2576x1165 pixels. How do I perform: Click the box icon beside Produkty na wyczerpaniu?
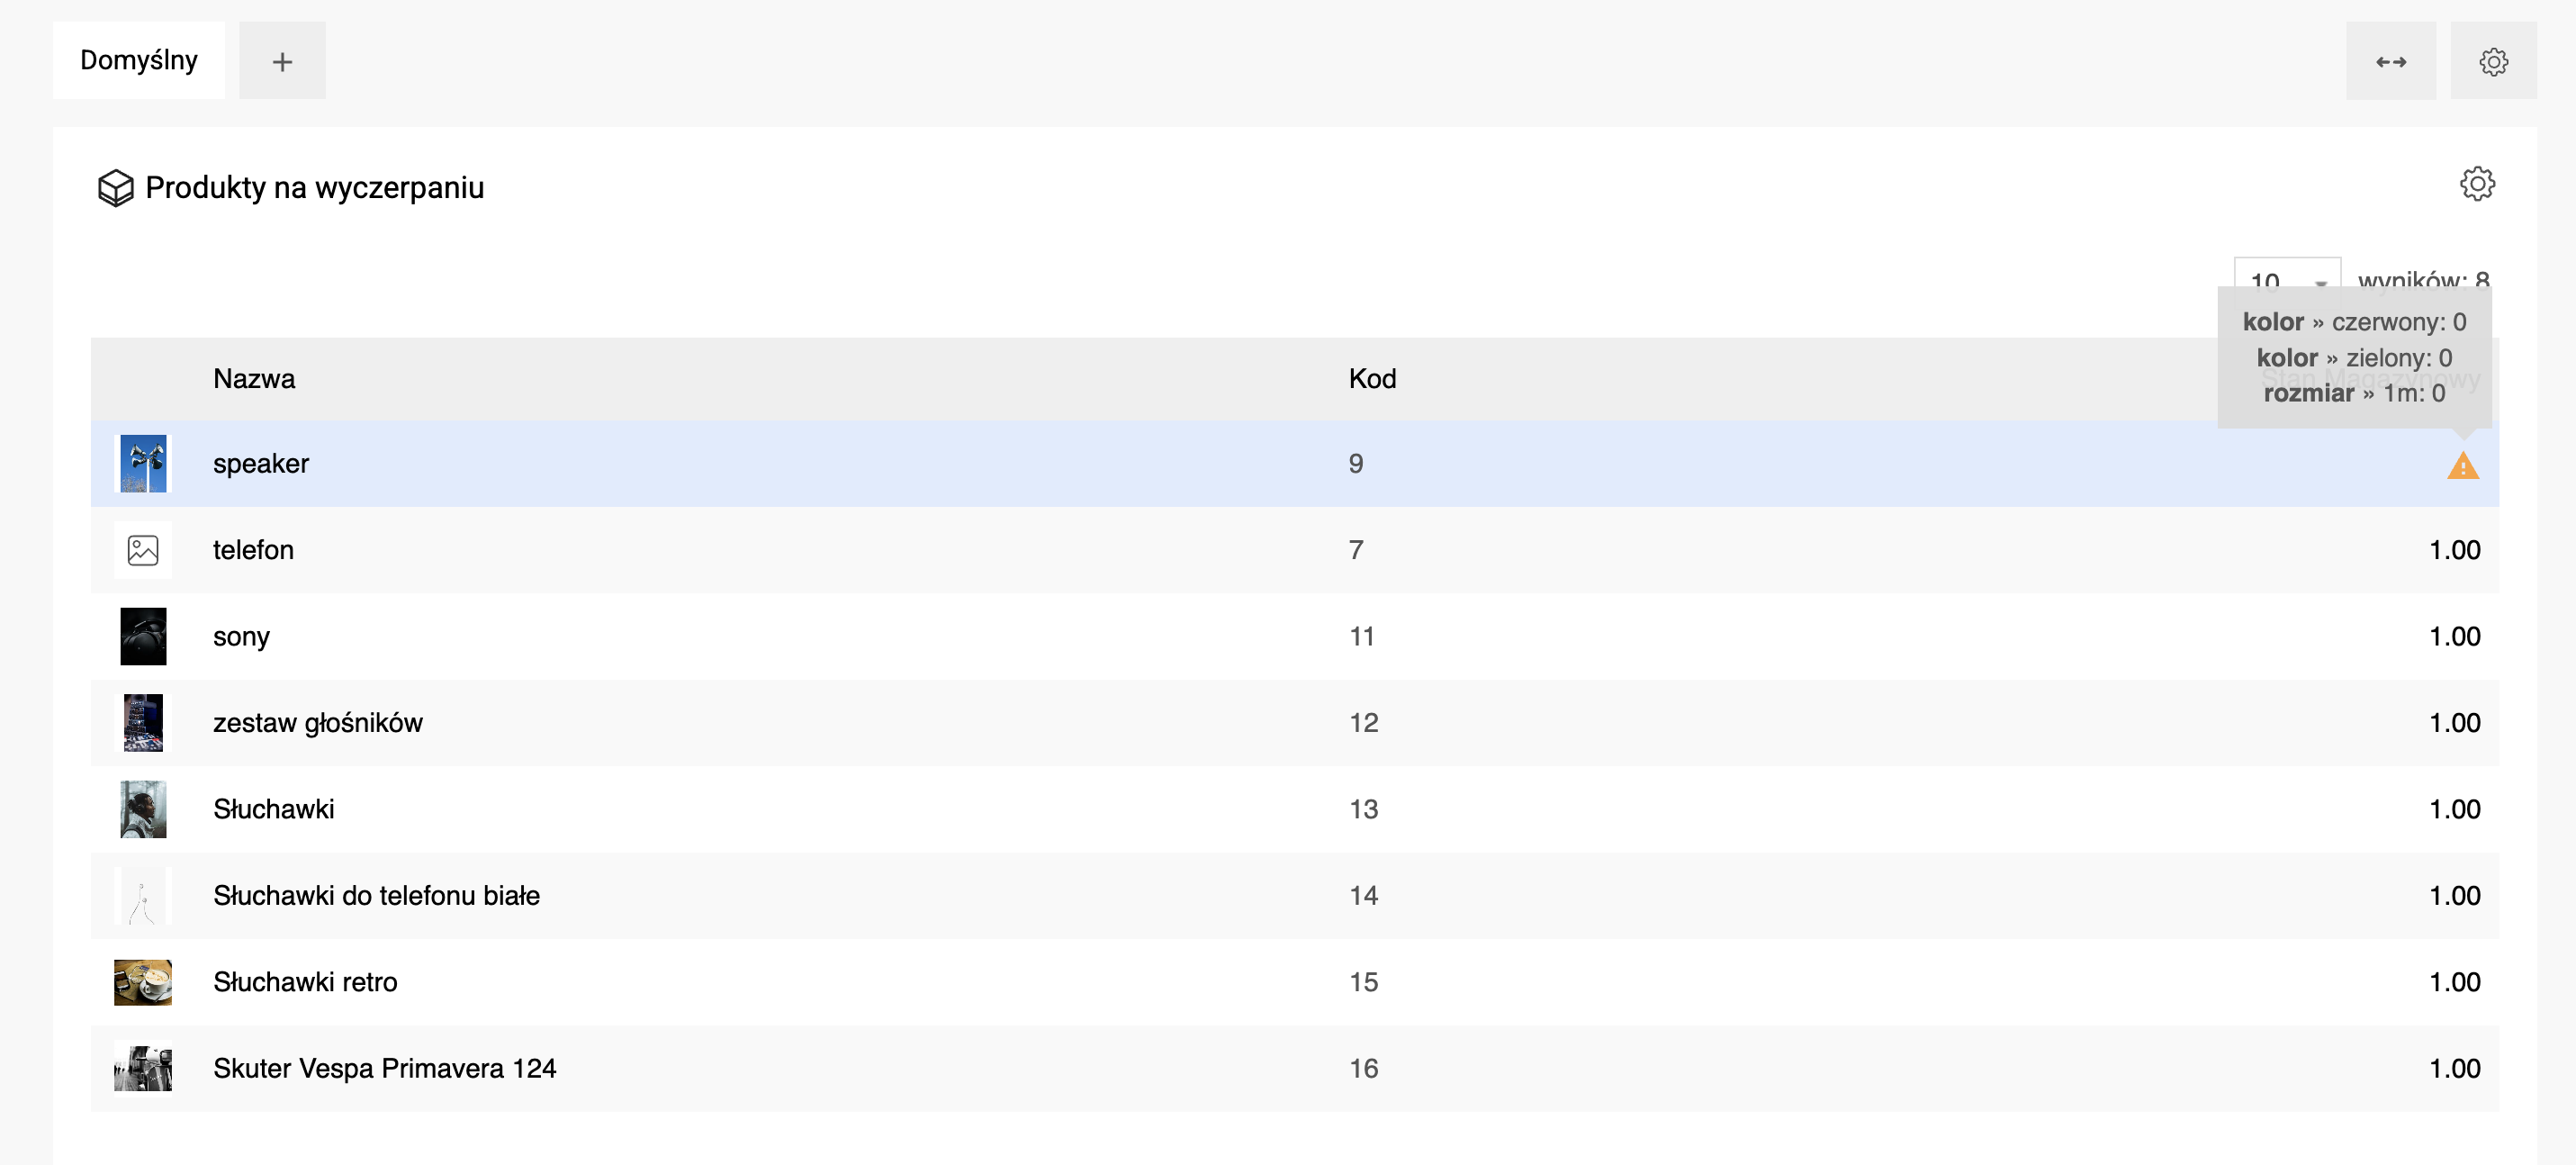click(115, 187)
